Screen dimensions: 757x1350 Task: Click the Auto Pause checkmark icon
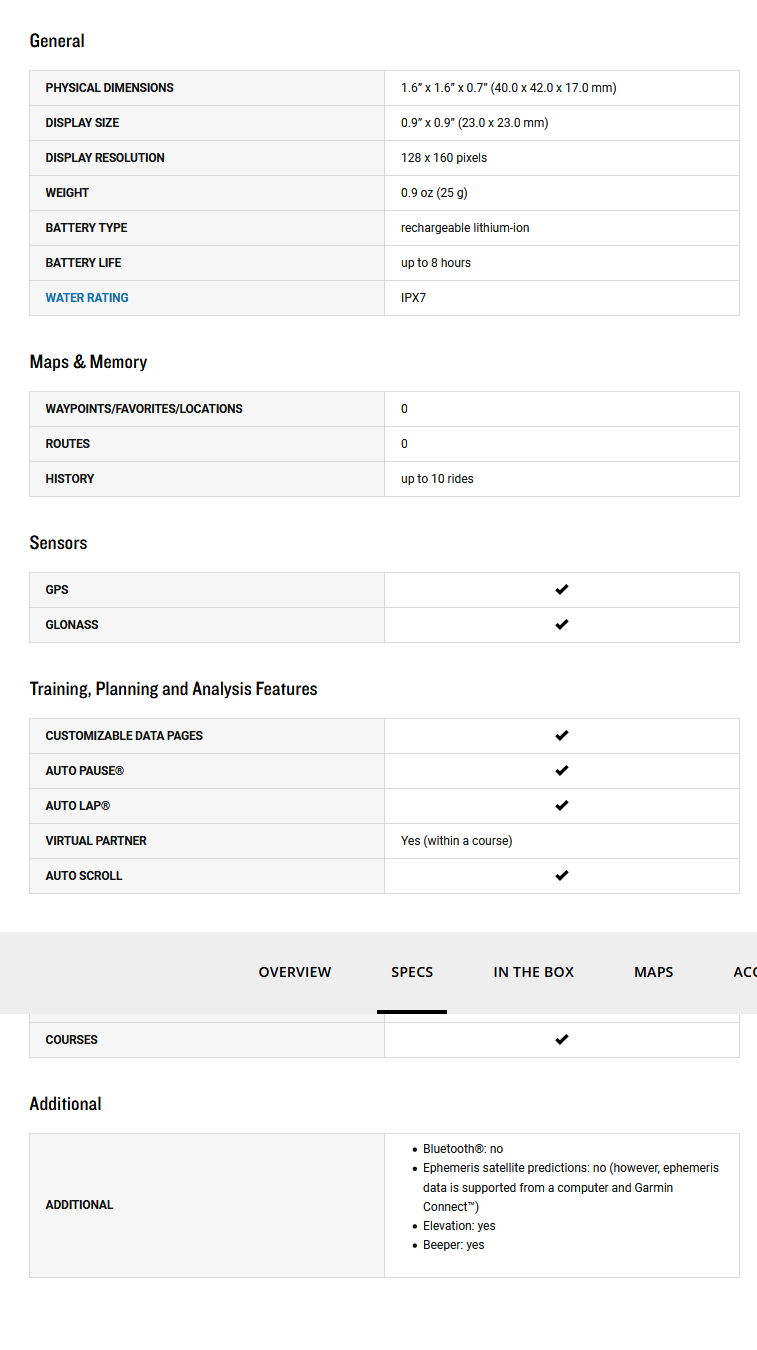561,771
